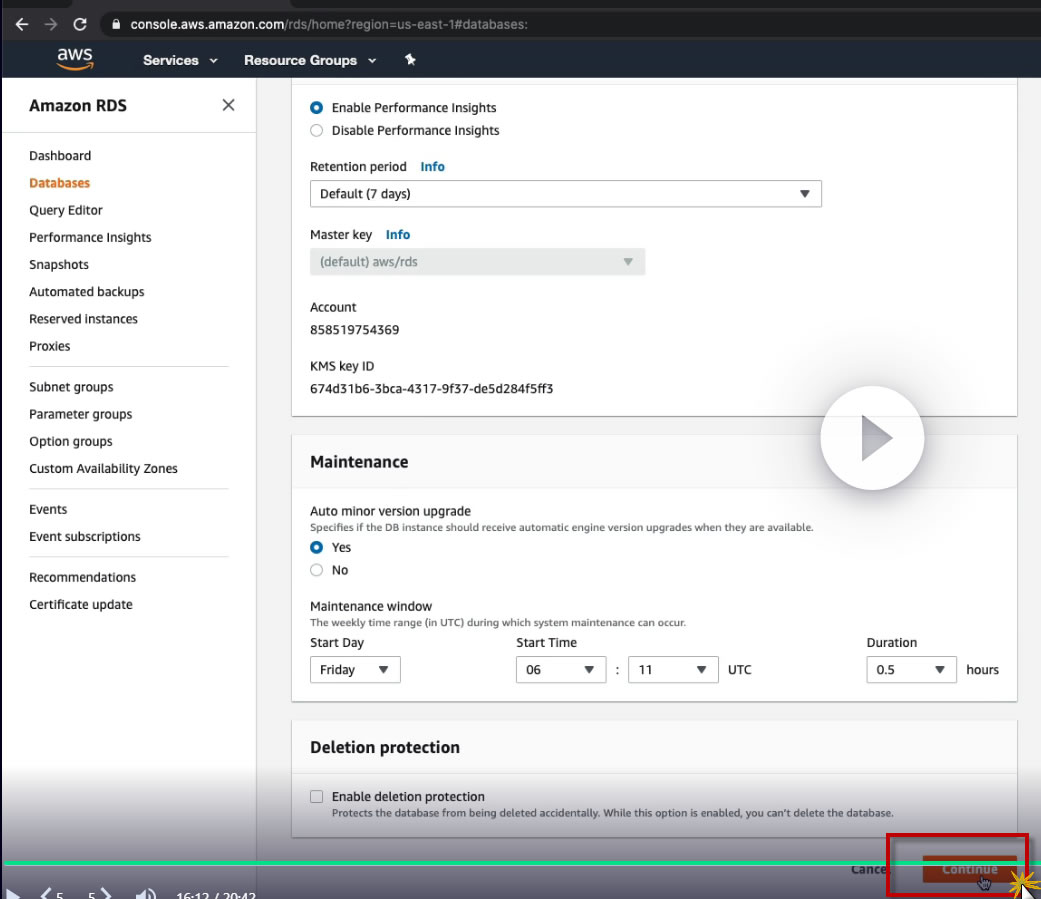
Task: Open Start Time hour dropdown
Action: [x=561, y=669]
